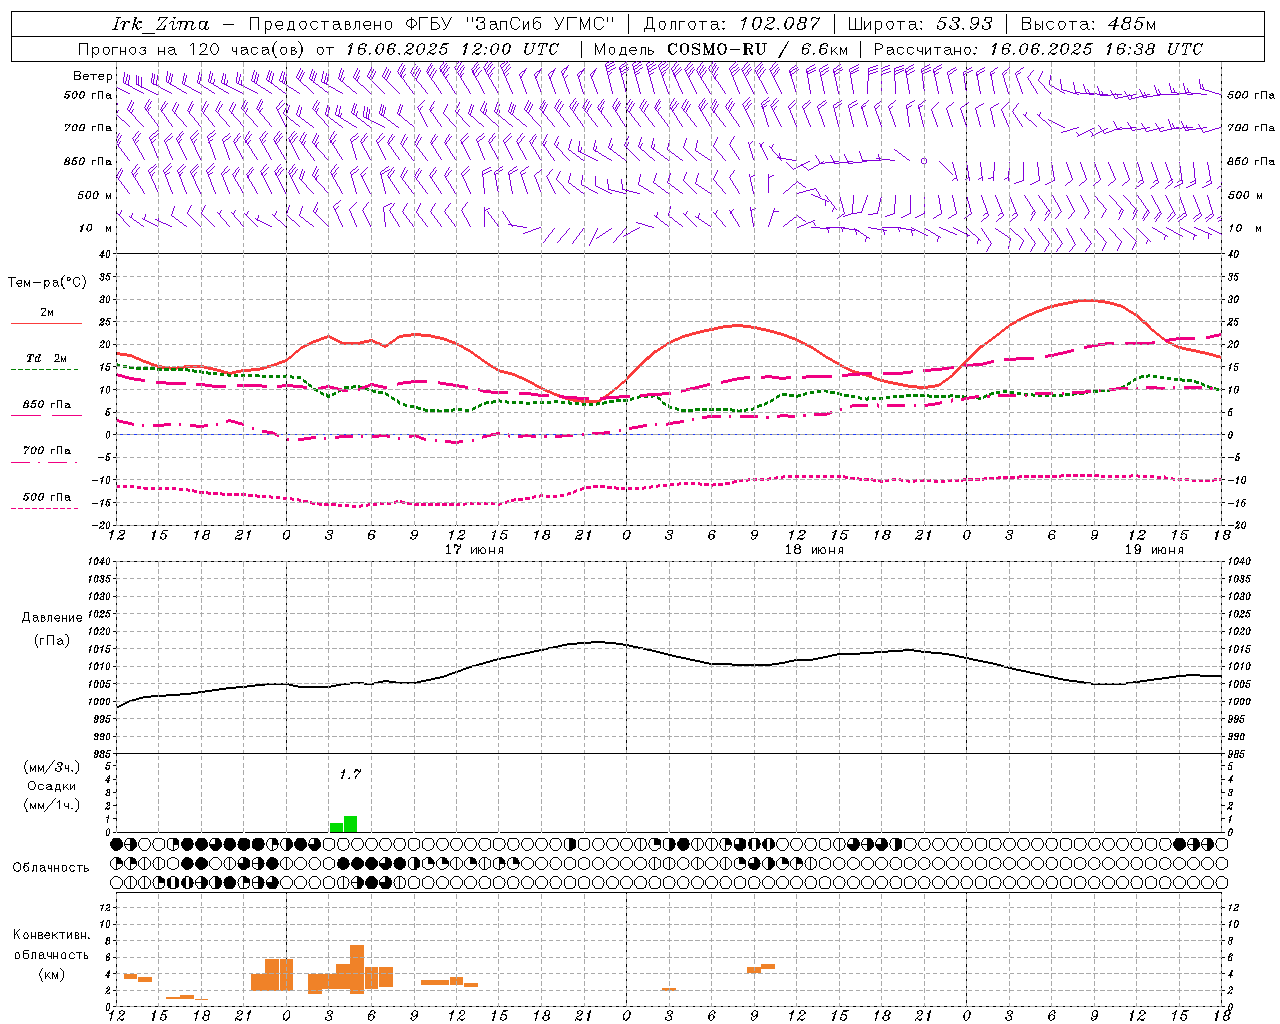Click the forecast start time "16.06.2025 12:00 UTC"
The image size is (1280, 1024).
click(x=452, y=49)
